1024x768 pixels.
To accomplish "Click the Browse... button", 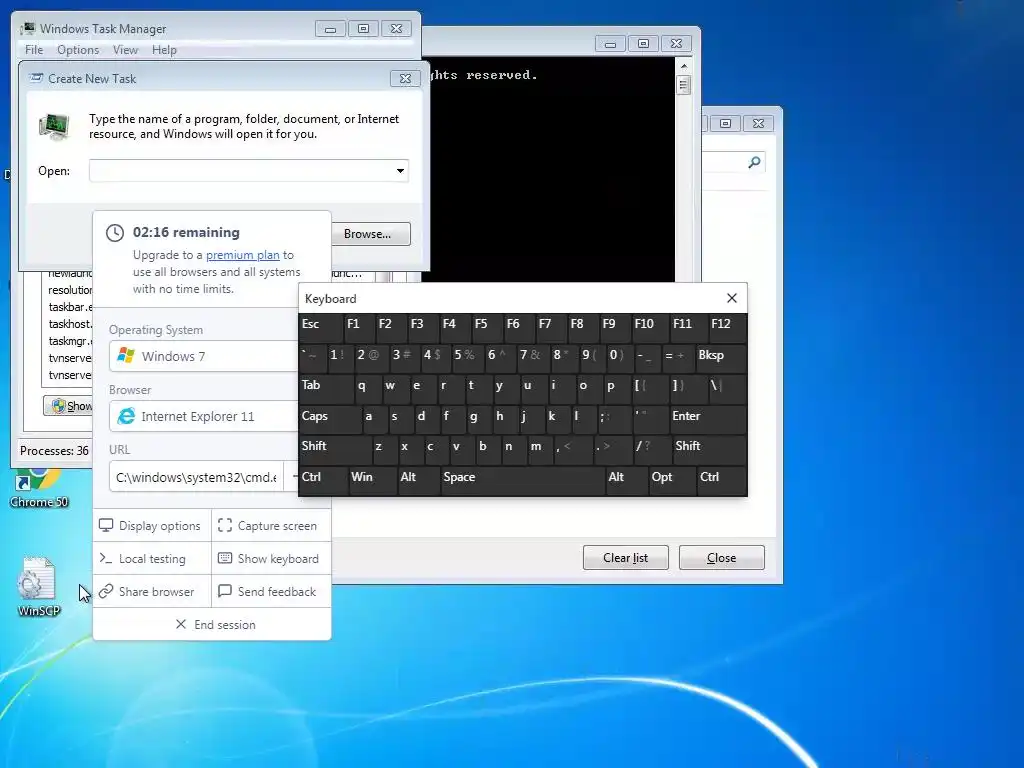I will (371, 234).
